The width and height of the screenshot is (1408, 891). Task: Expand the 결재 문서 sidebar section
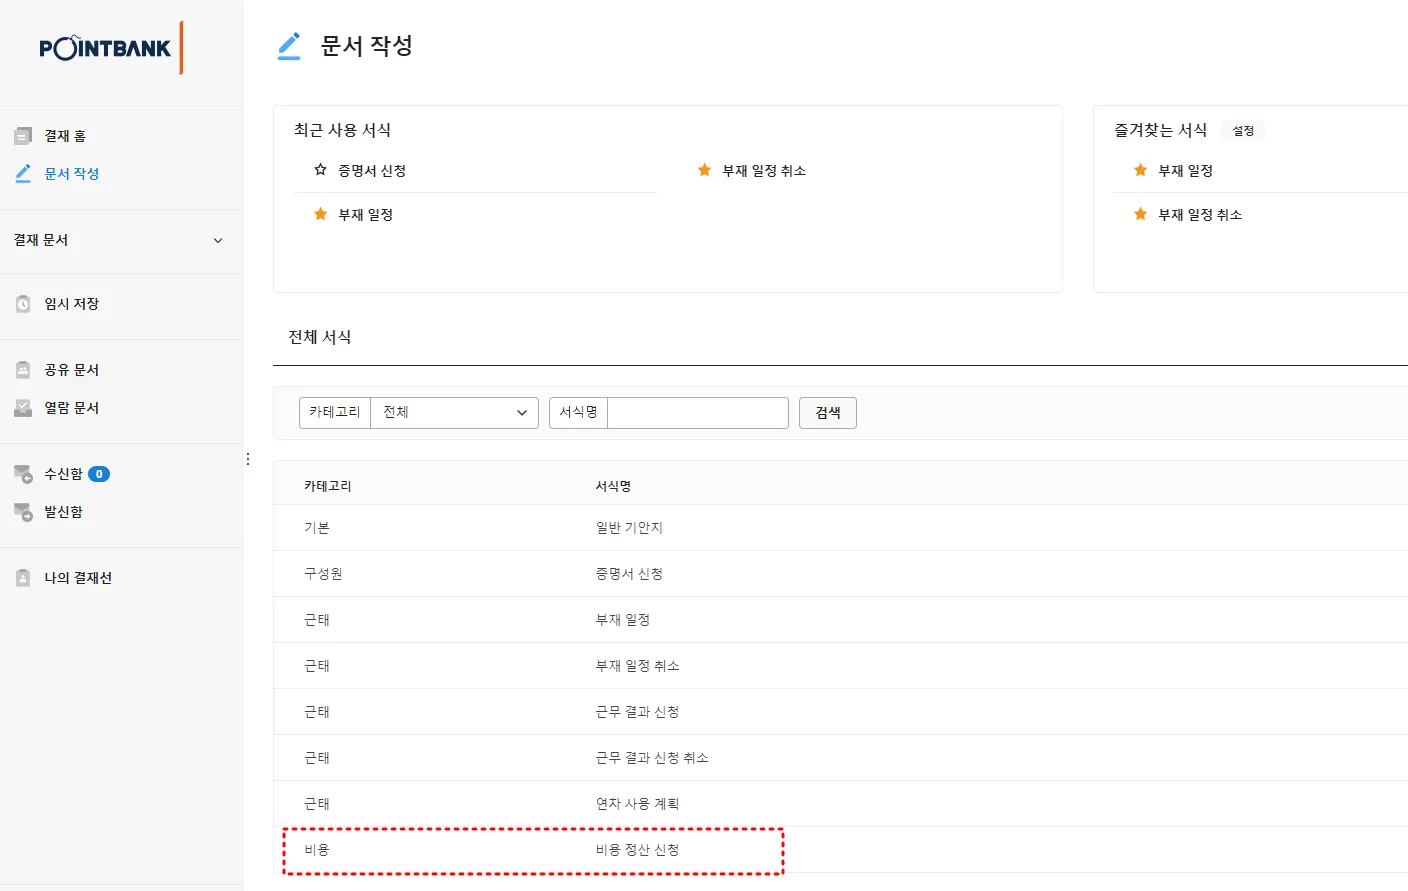click(120, 240)
